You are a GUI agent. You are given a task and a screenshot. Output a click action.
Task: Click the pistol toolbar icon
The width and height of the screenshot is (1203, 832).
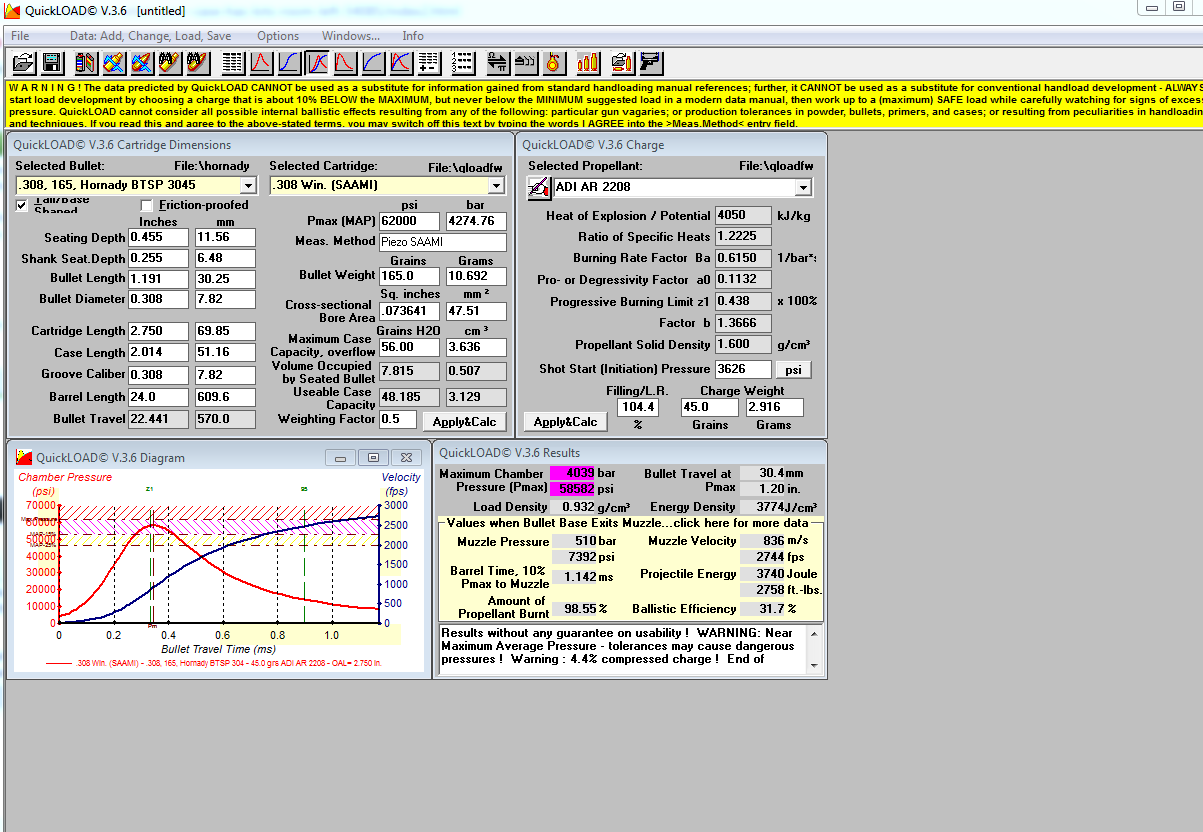pyautogui.click(x=651, y=63)
